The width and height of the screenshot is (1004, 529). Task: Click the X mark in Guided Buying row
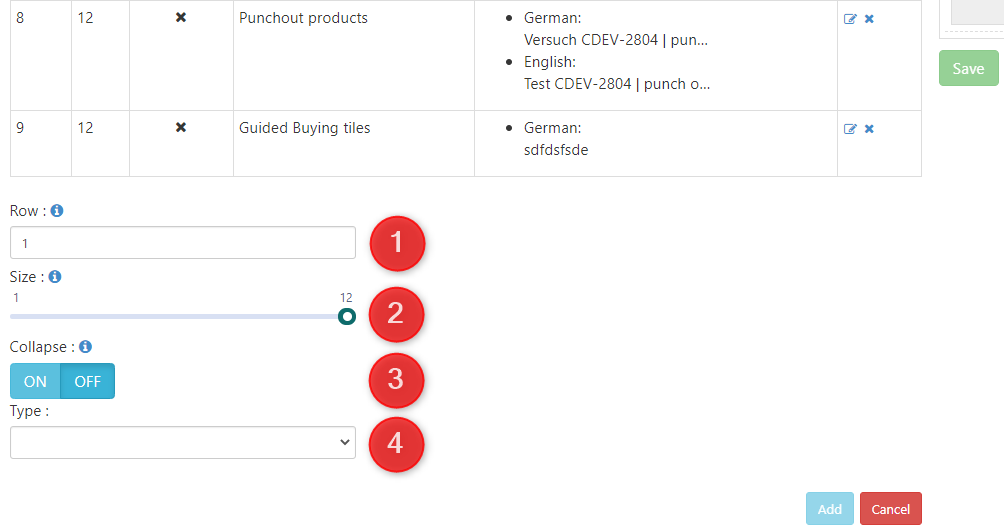click(181, 128)
